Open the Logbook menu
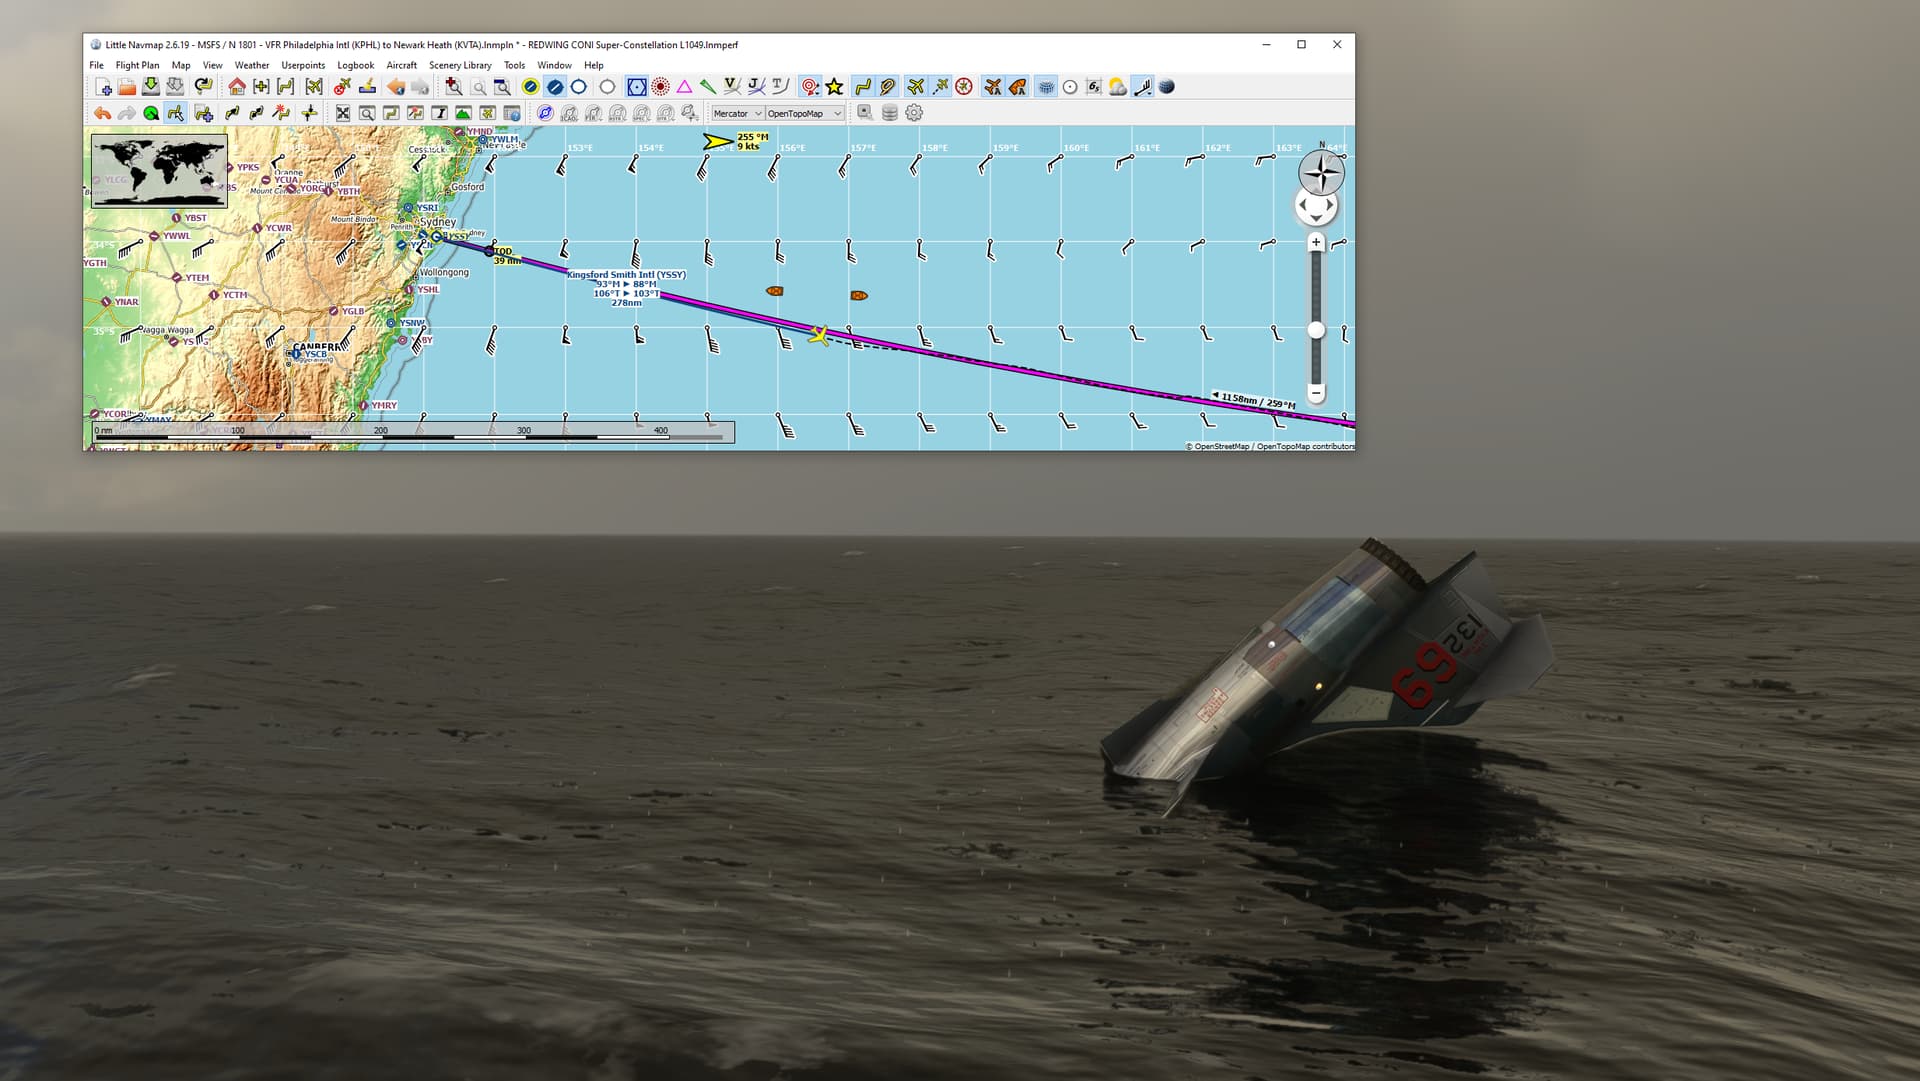 coord(355,65)
